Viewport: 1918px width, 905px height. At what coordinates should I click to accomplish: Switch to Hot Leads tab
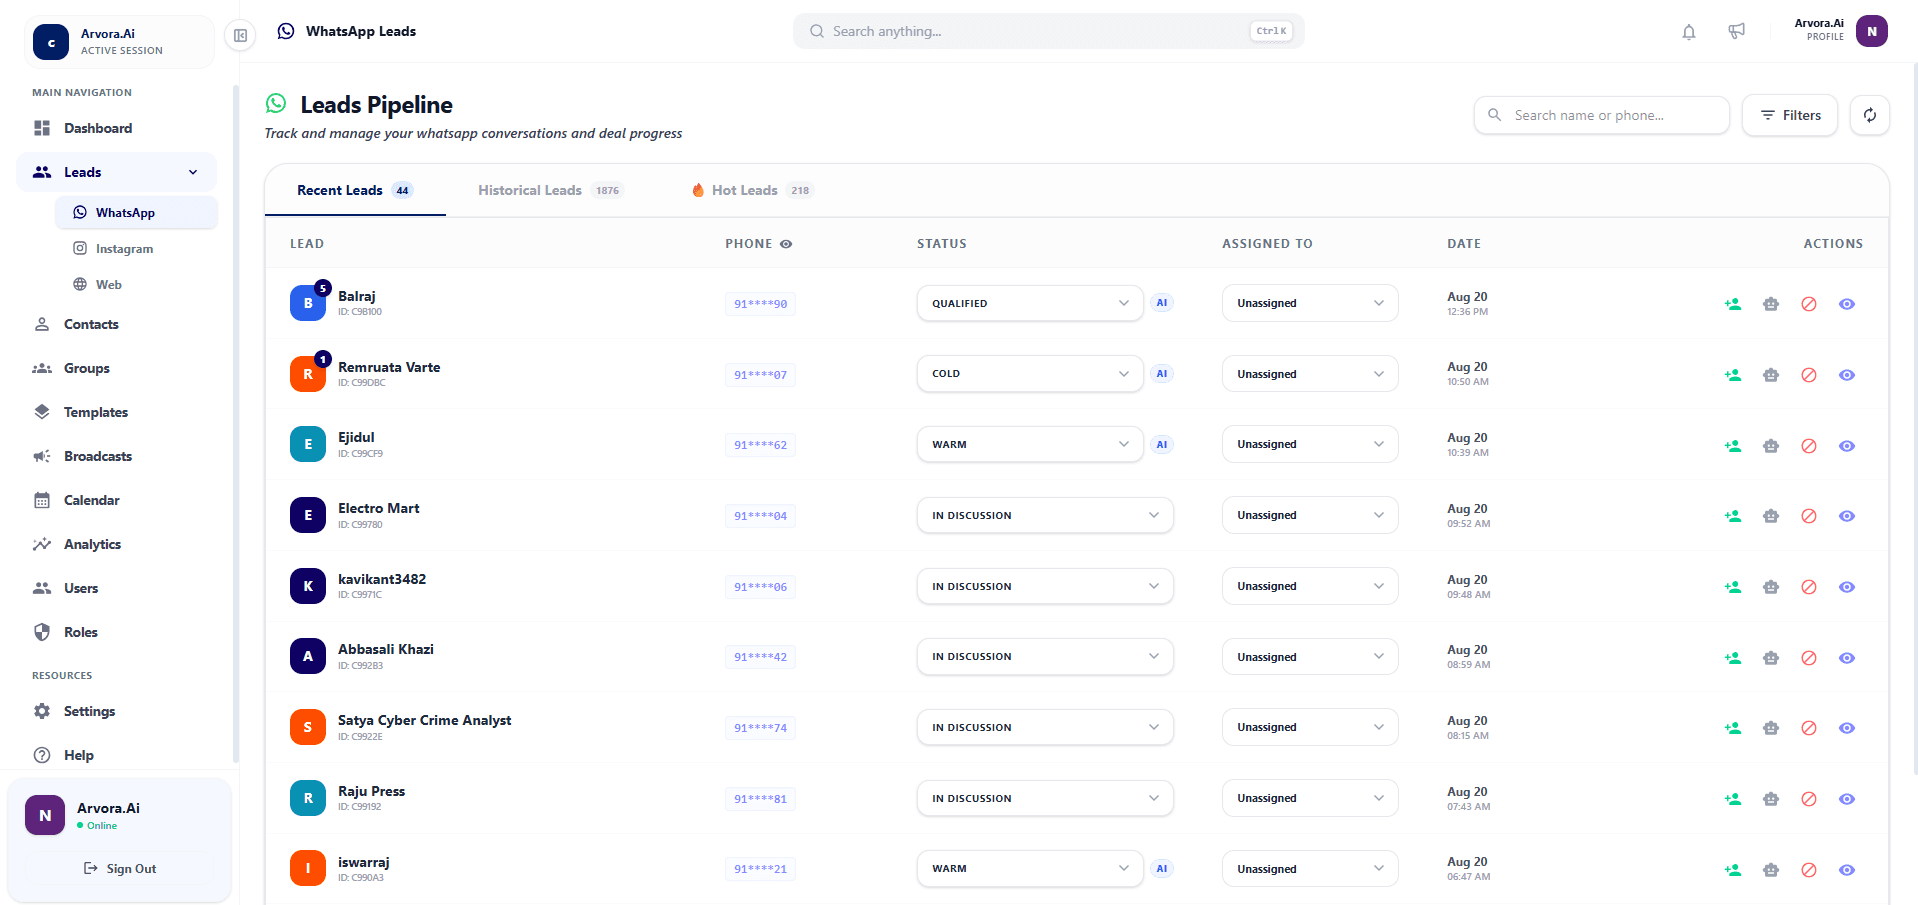pyautogui.click(x=752, y=190)
